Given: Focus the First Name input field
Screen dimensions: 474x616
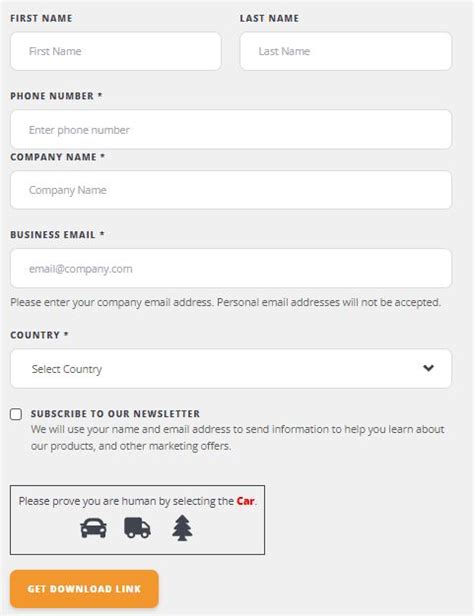Looking at the screenshot, I should point(116,51).
